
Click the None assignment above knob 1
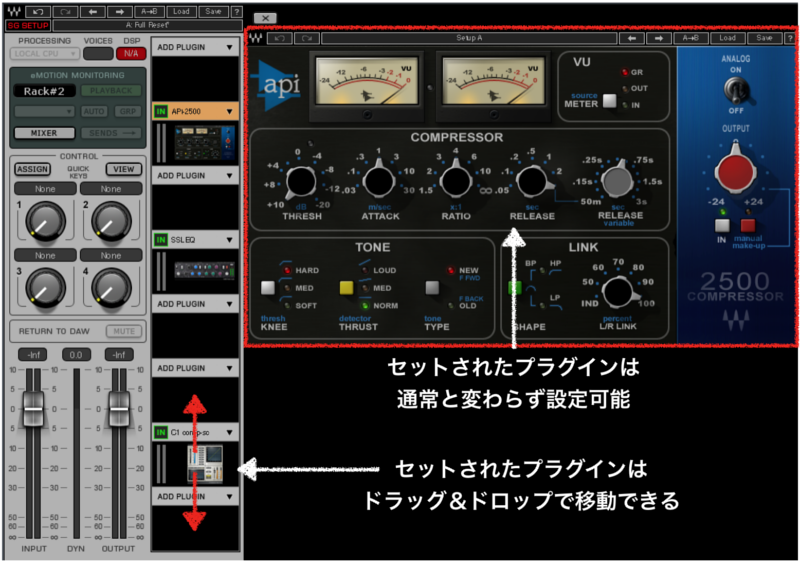pyautogui.click(x=45, y=189)
